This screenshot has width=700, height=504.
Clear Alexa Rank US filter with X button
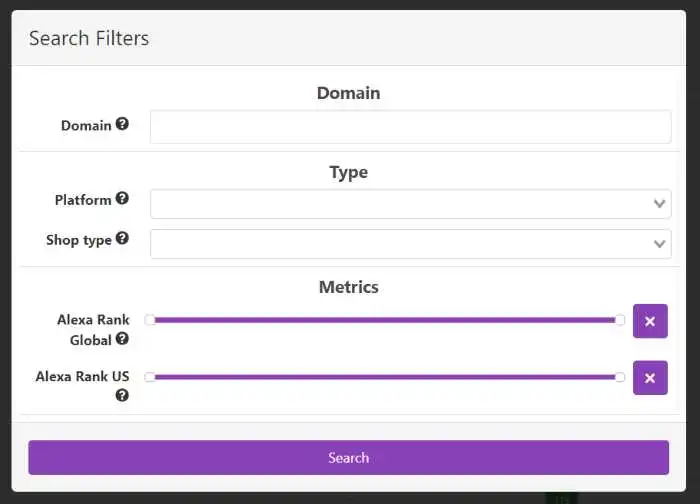pos(650,377)
